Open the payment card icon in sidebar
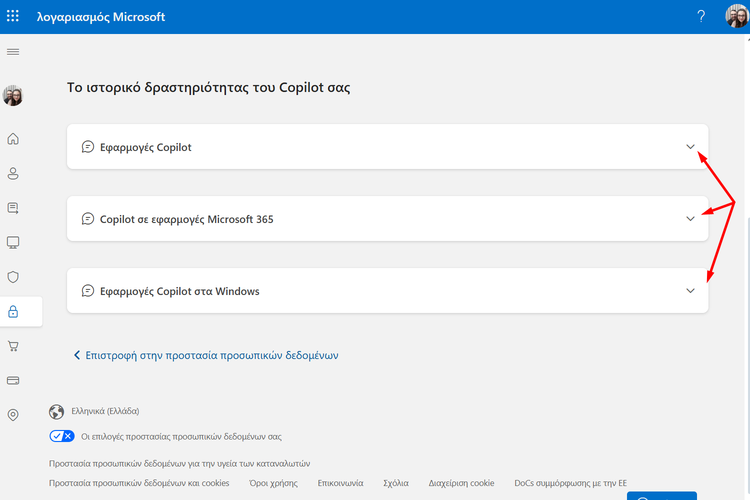Screen dimensions: 750x500 pos(13,381)
